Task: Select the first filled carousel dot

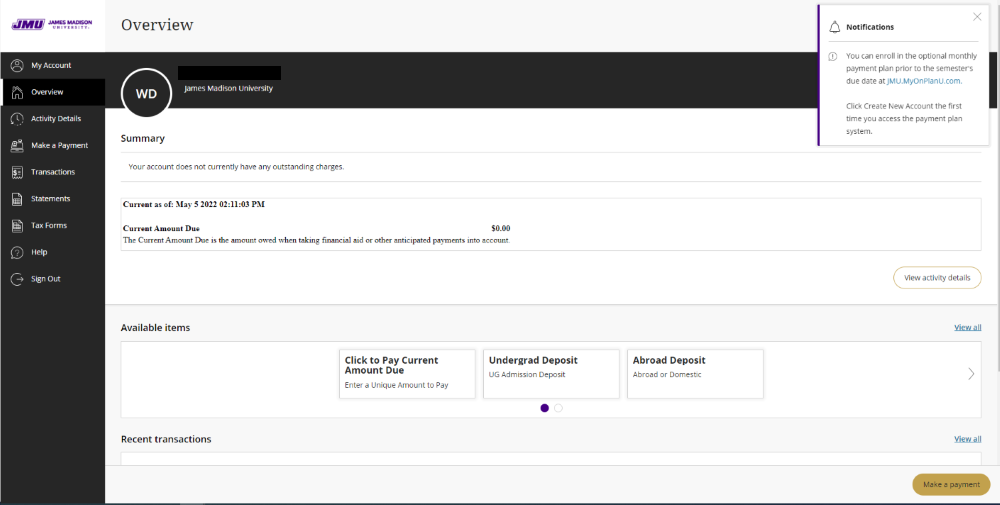Action: (545, 408)
